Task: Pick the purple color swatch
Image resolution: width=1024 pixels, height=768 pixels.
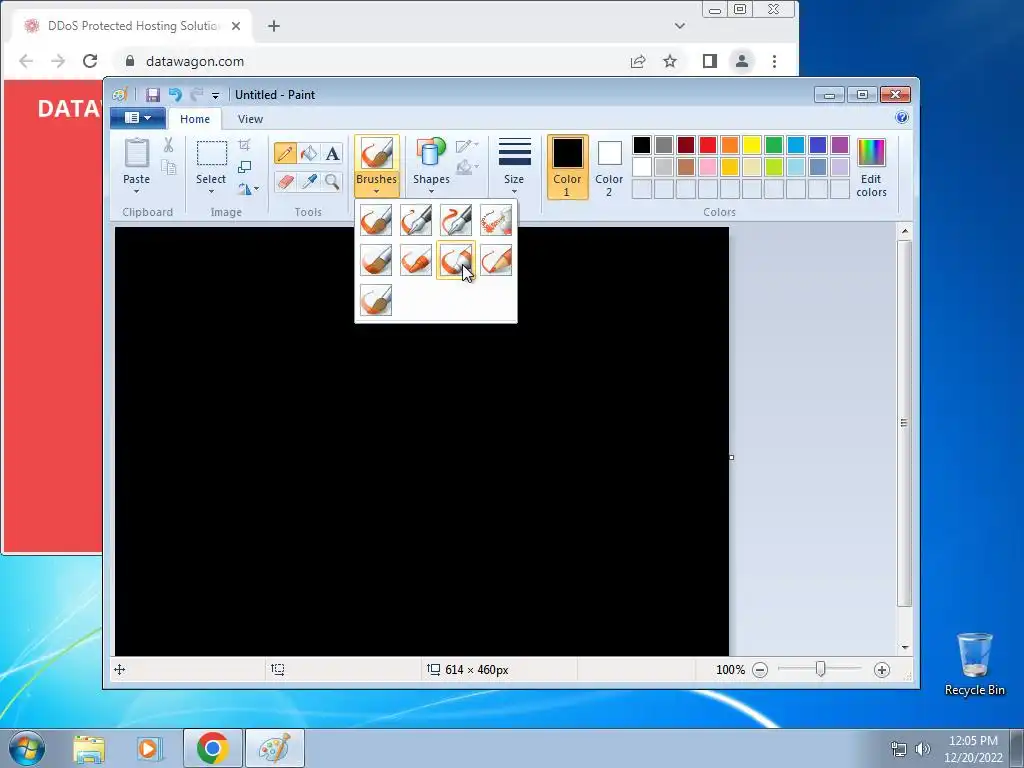Action: 840,145
